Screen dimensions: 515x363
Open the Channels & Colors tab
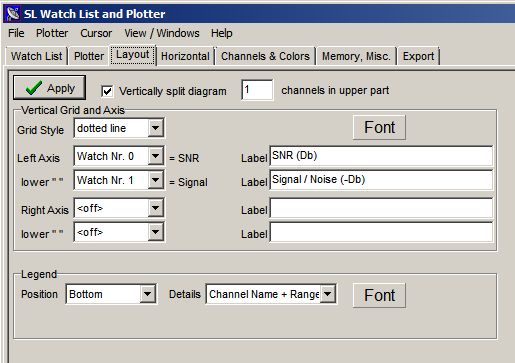click(x=265, y=56)
